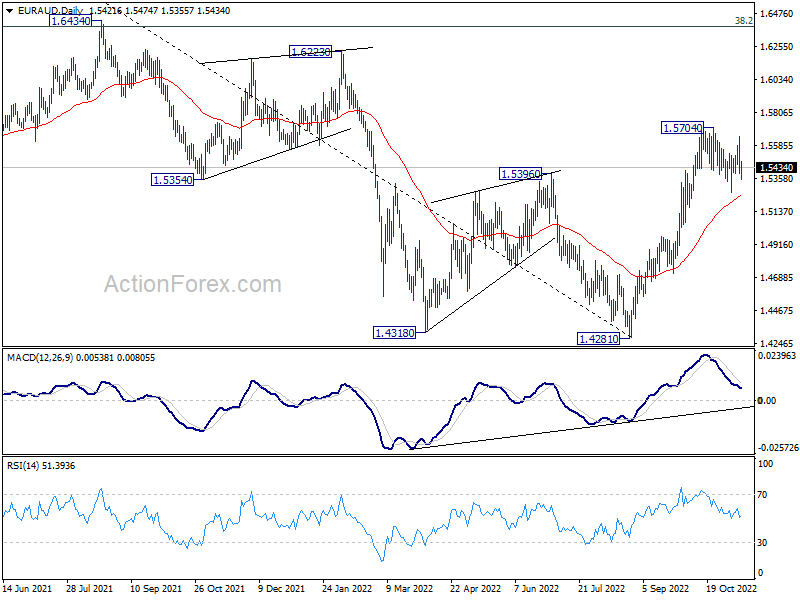Click the -0.025726 MACD axis value
Screen dimensions: 800x600
coord(777,447)
